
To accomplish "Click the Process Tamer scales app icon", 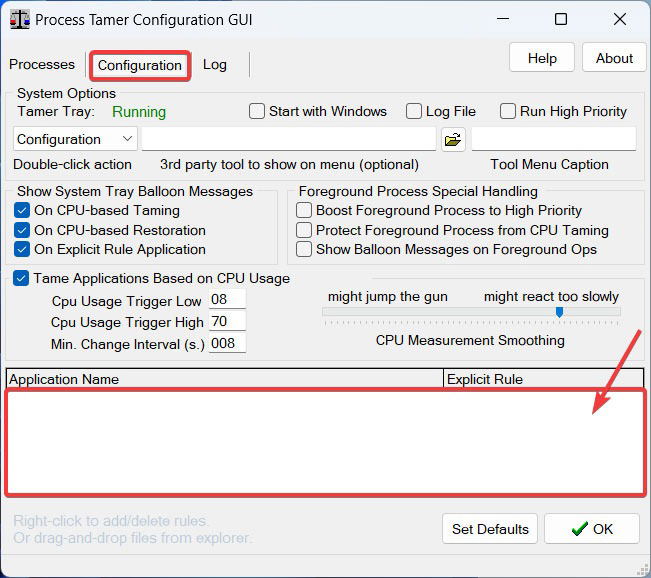I will [x=20, y=19].
